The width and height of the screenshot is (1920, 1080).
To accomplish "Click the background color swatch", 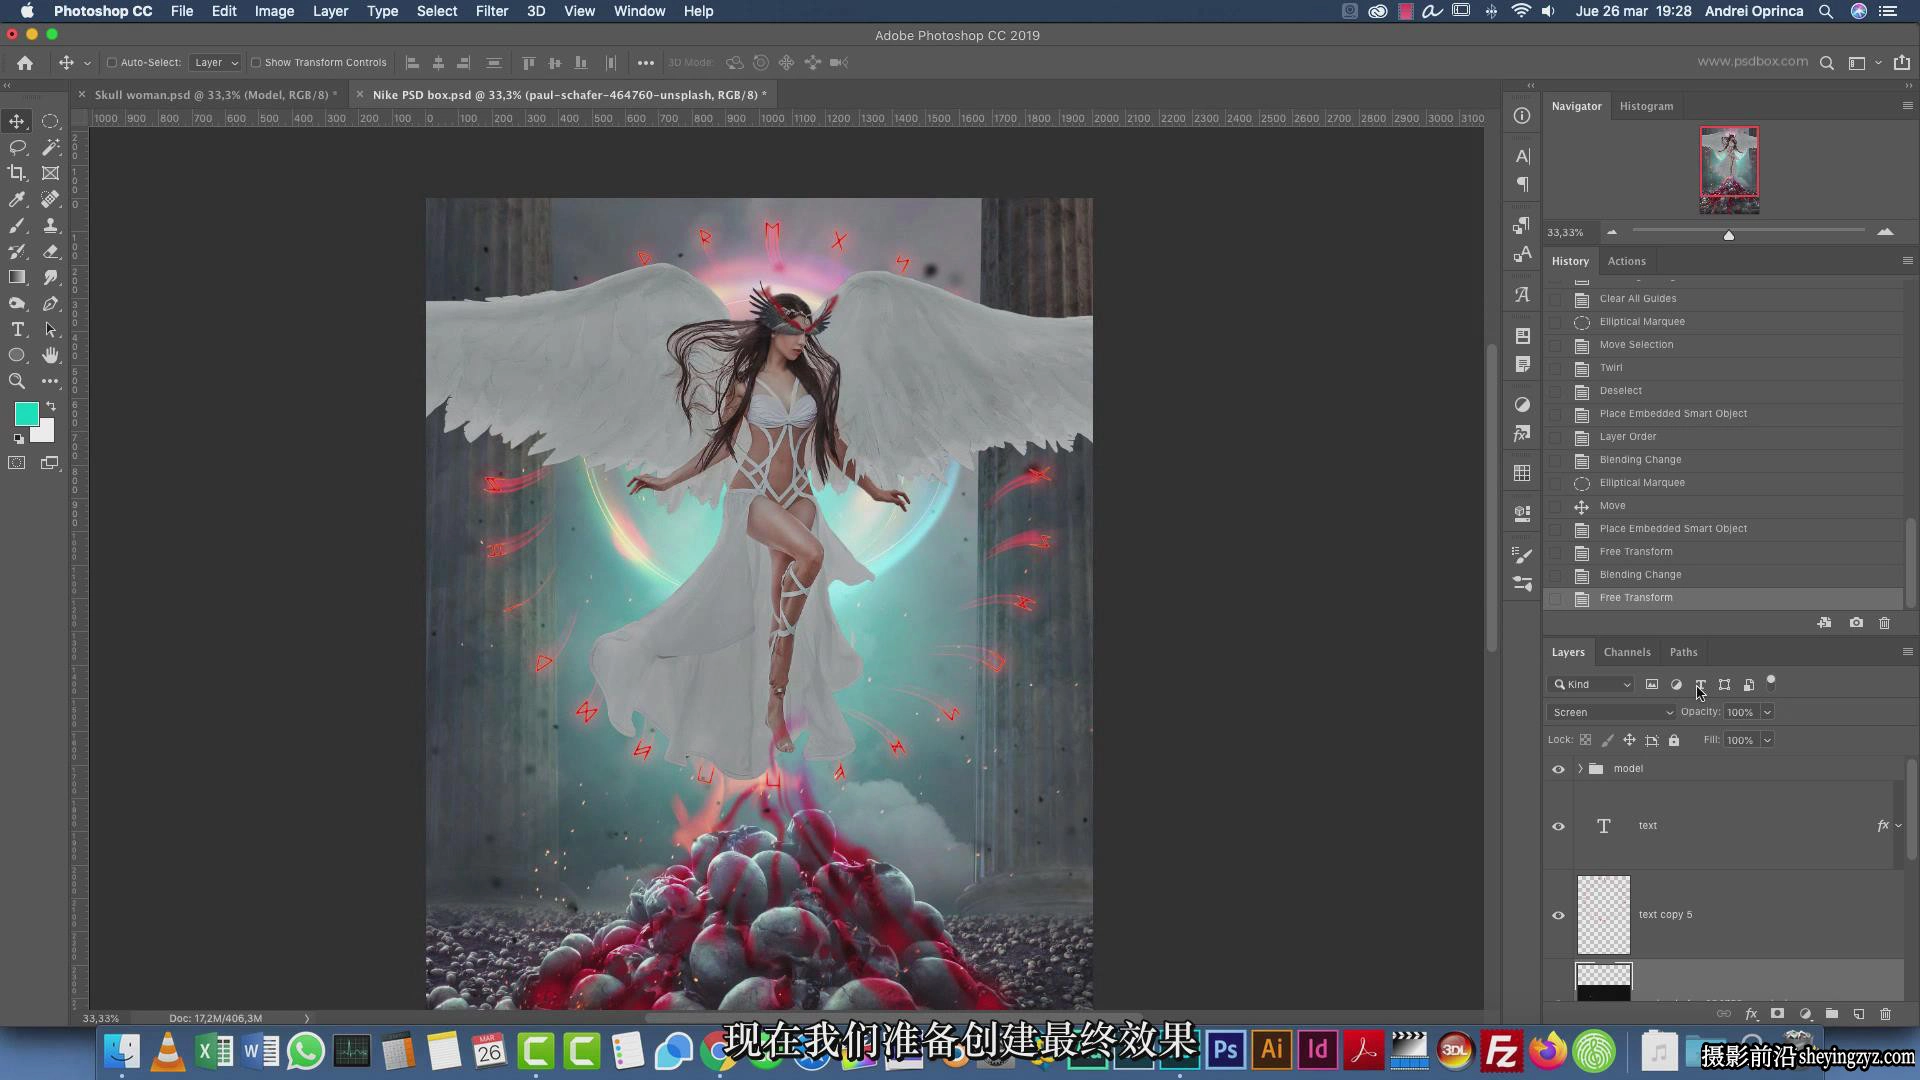I will tap(45, 434).
